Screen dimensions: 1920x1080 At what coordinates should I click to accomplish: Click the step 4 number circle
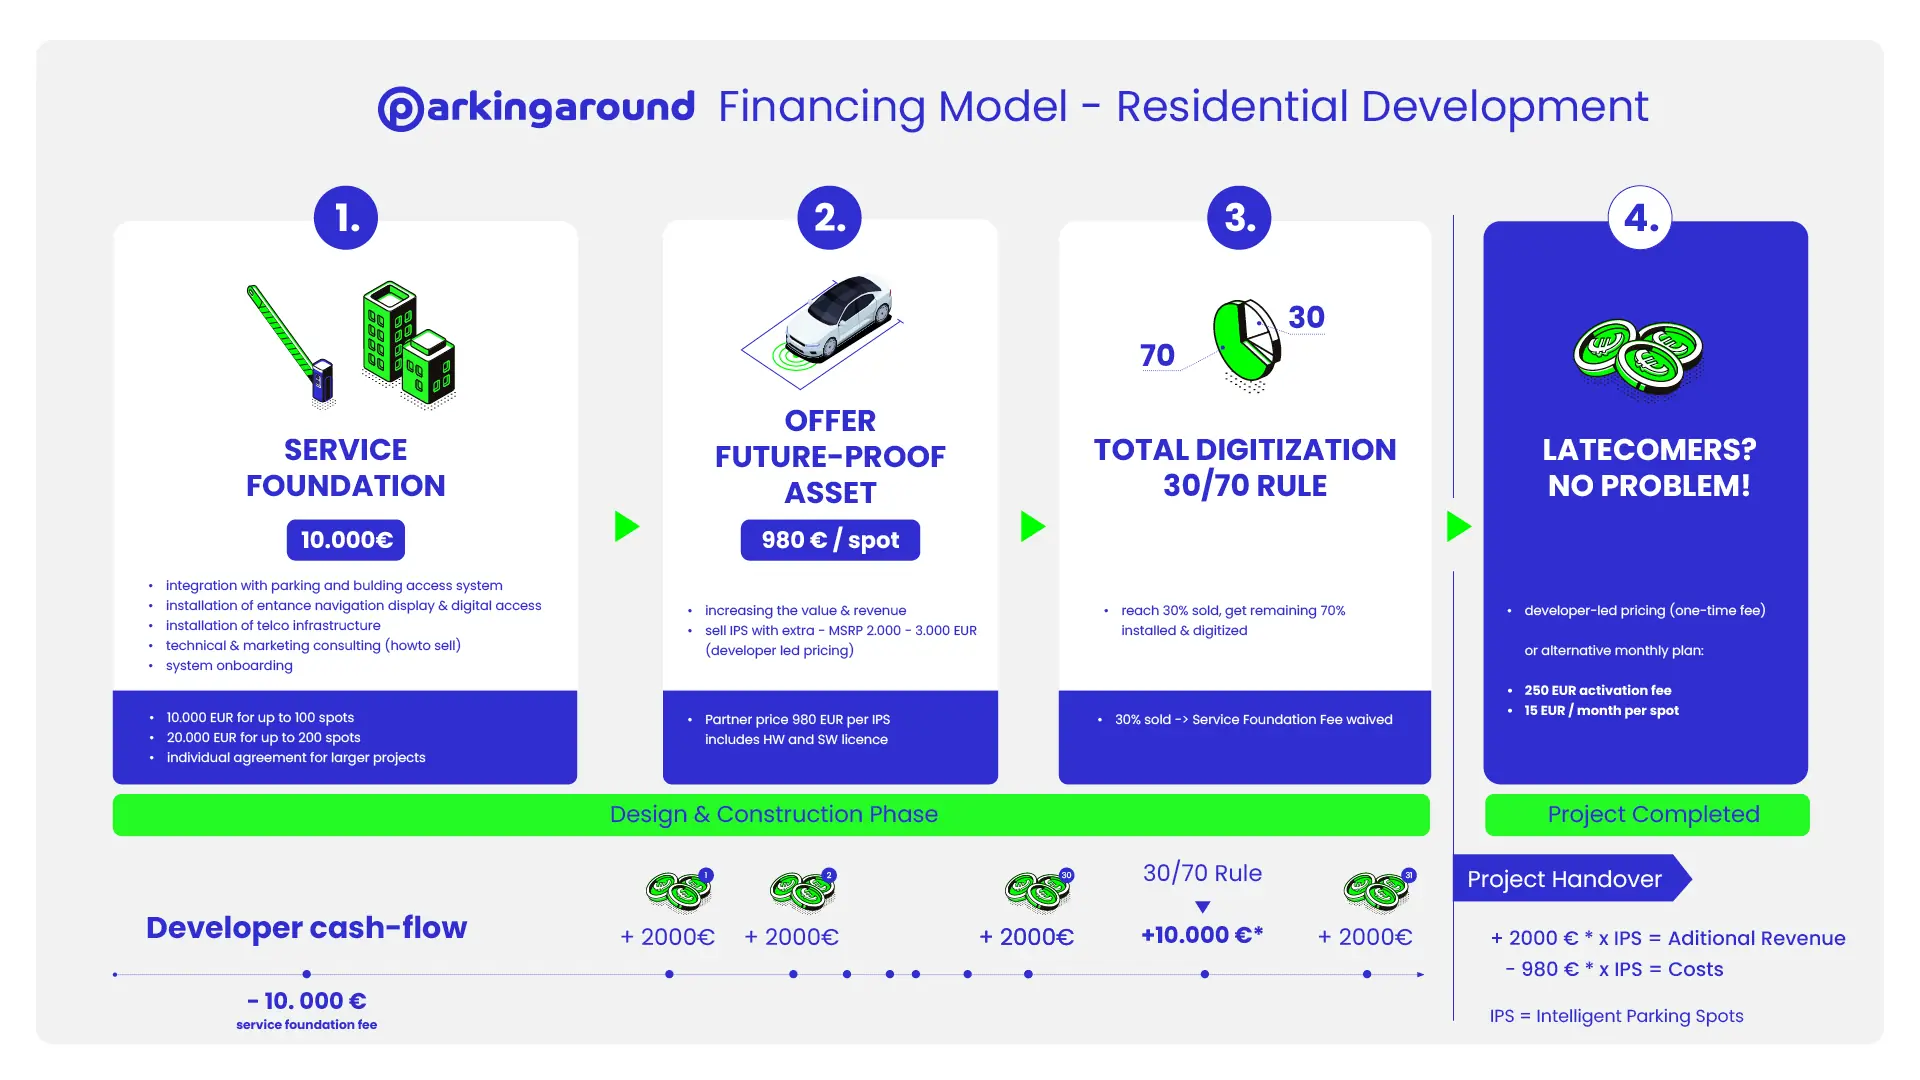[1640, 218]
